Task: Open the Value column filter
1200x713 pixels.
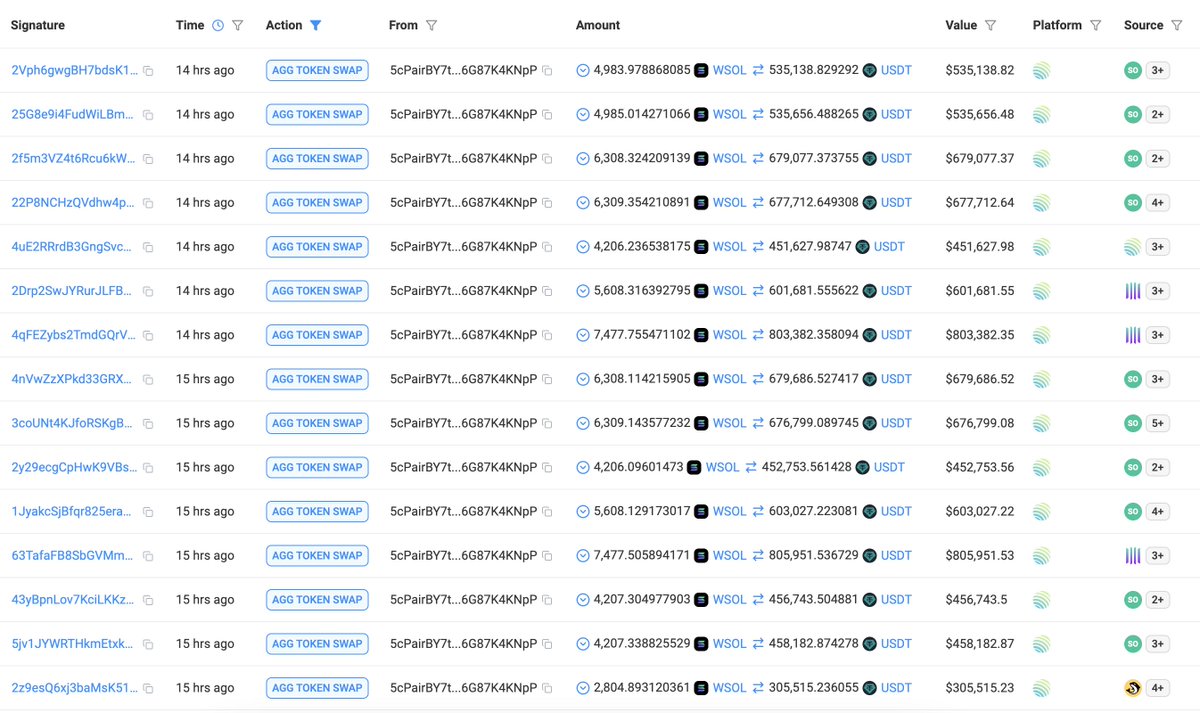Action: [x=992, y=24]
